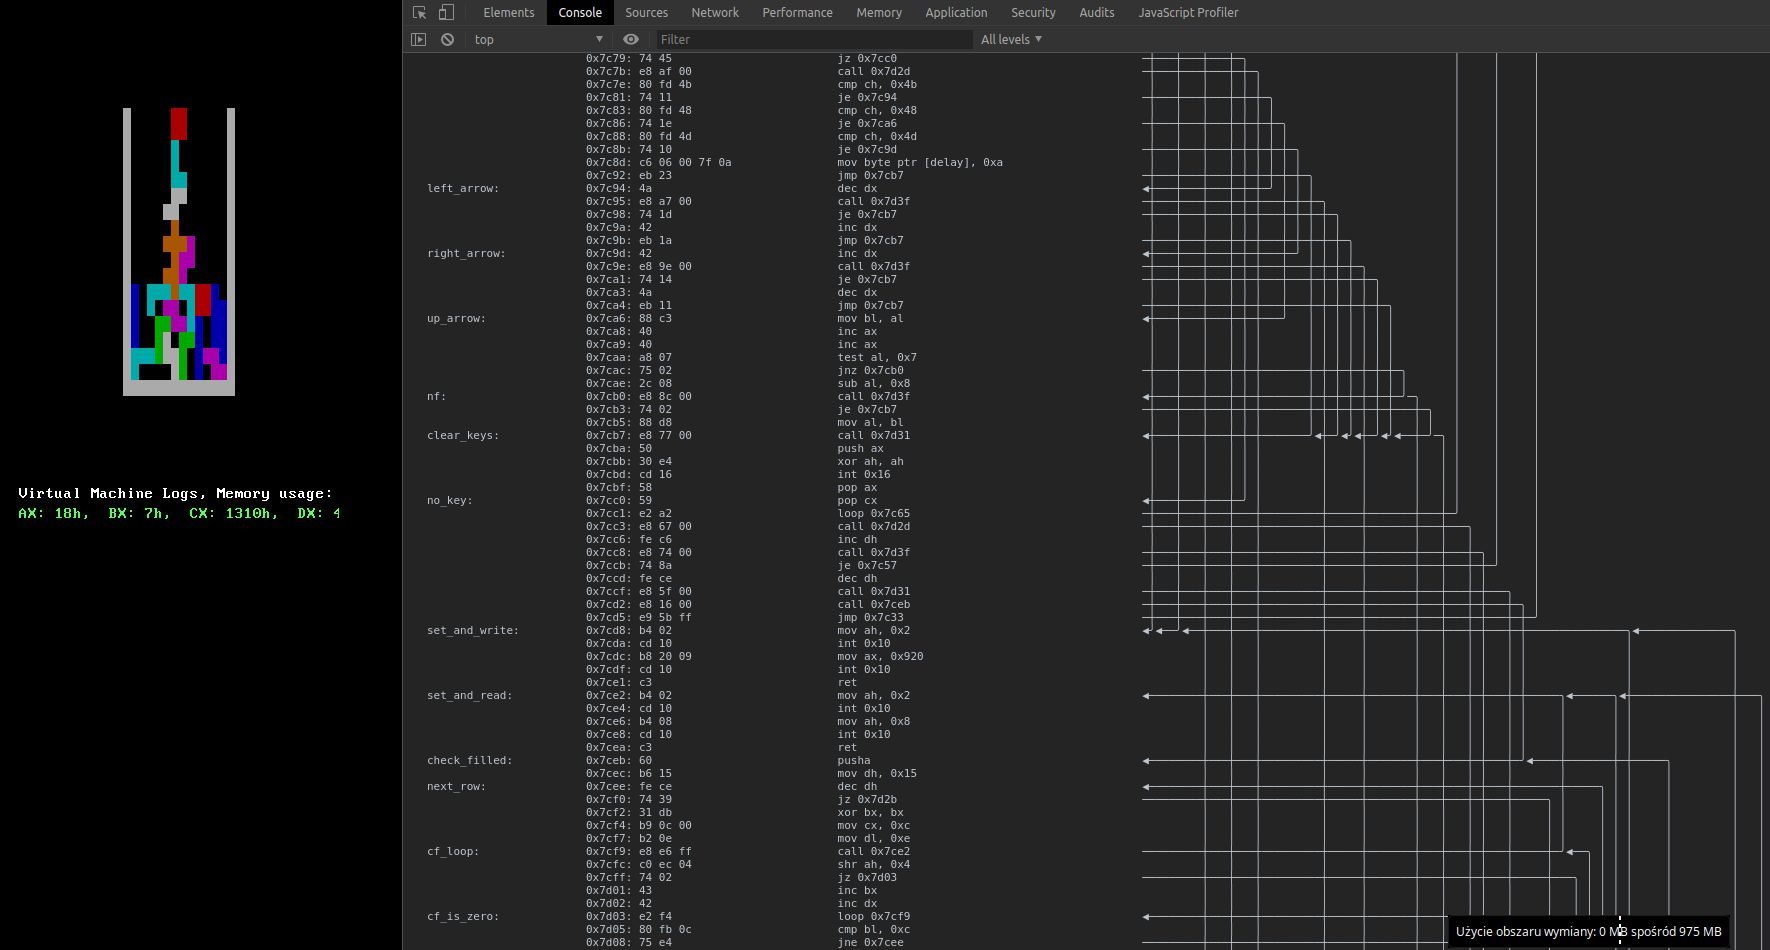Click the 'Virtual Machine Logs, Memory usage:' heading

point(175,494)
